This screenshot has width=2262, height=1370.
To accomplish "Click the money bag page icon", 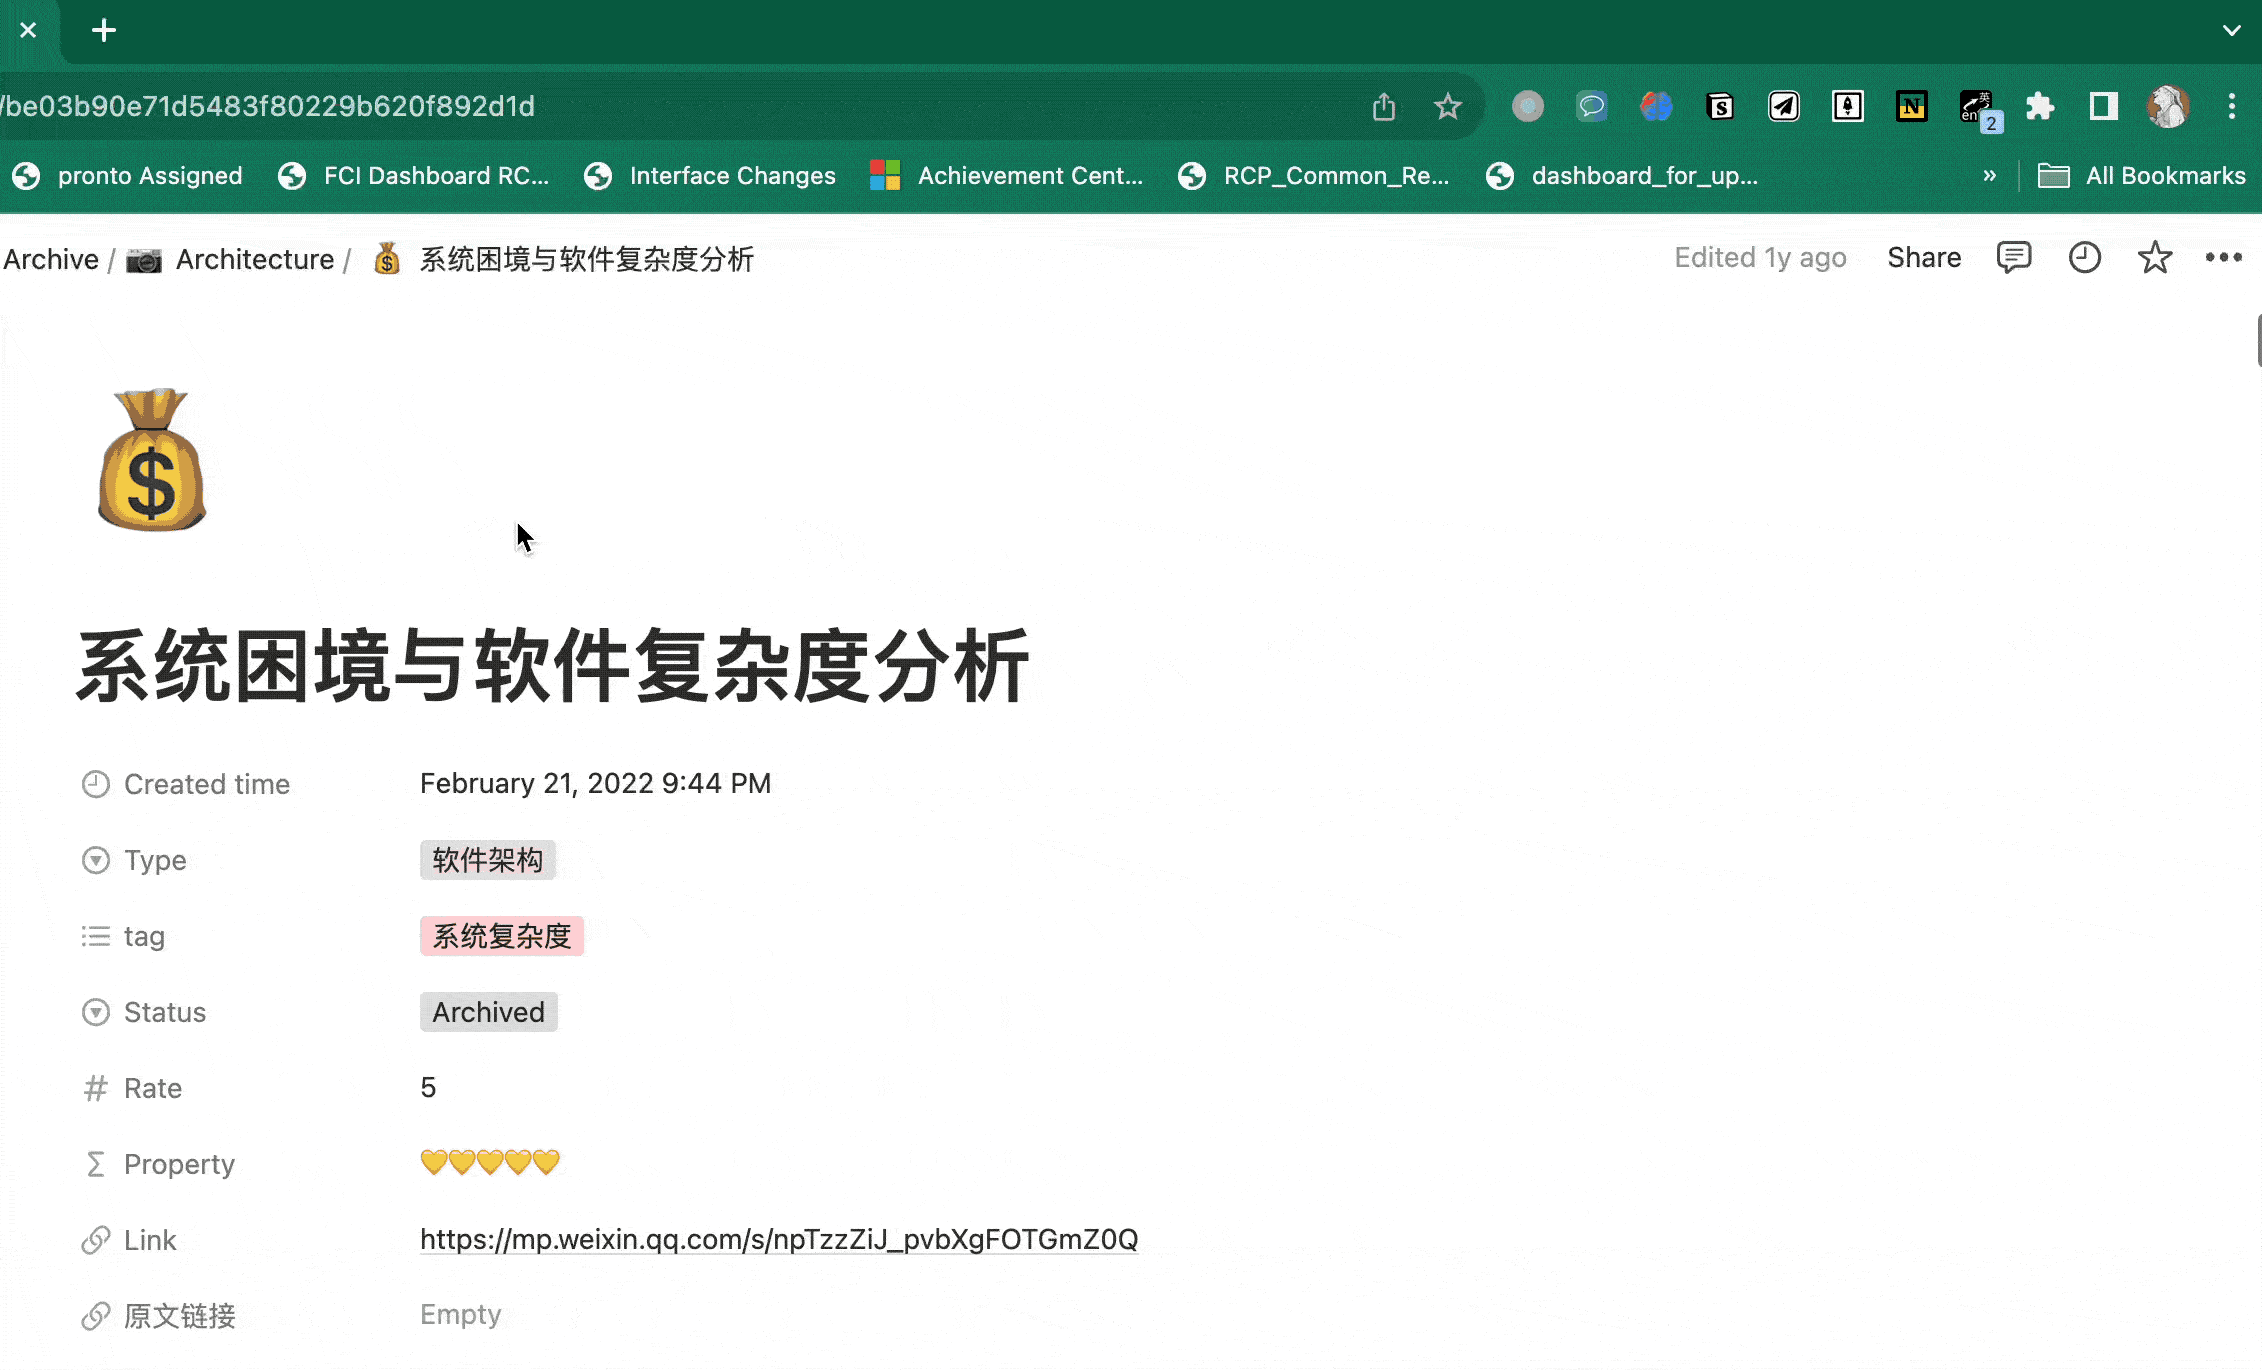I will (152, 460).
